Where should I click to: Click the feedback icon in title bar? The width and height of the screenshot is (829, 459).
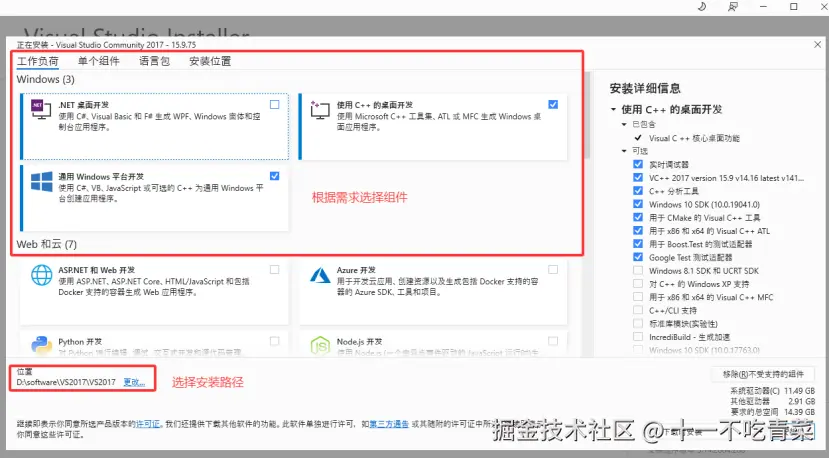732,7
